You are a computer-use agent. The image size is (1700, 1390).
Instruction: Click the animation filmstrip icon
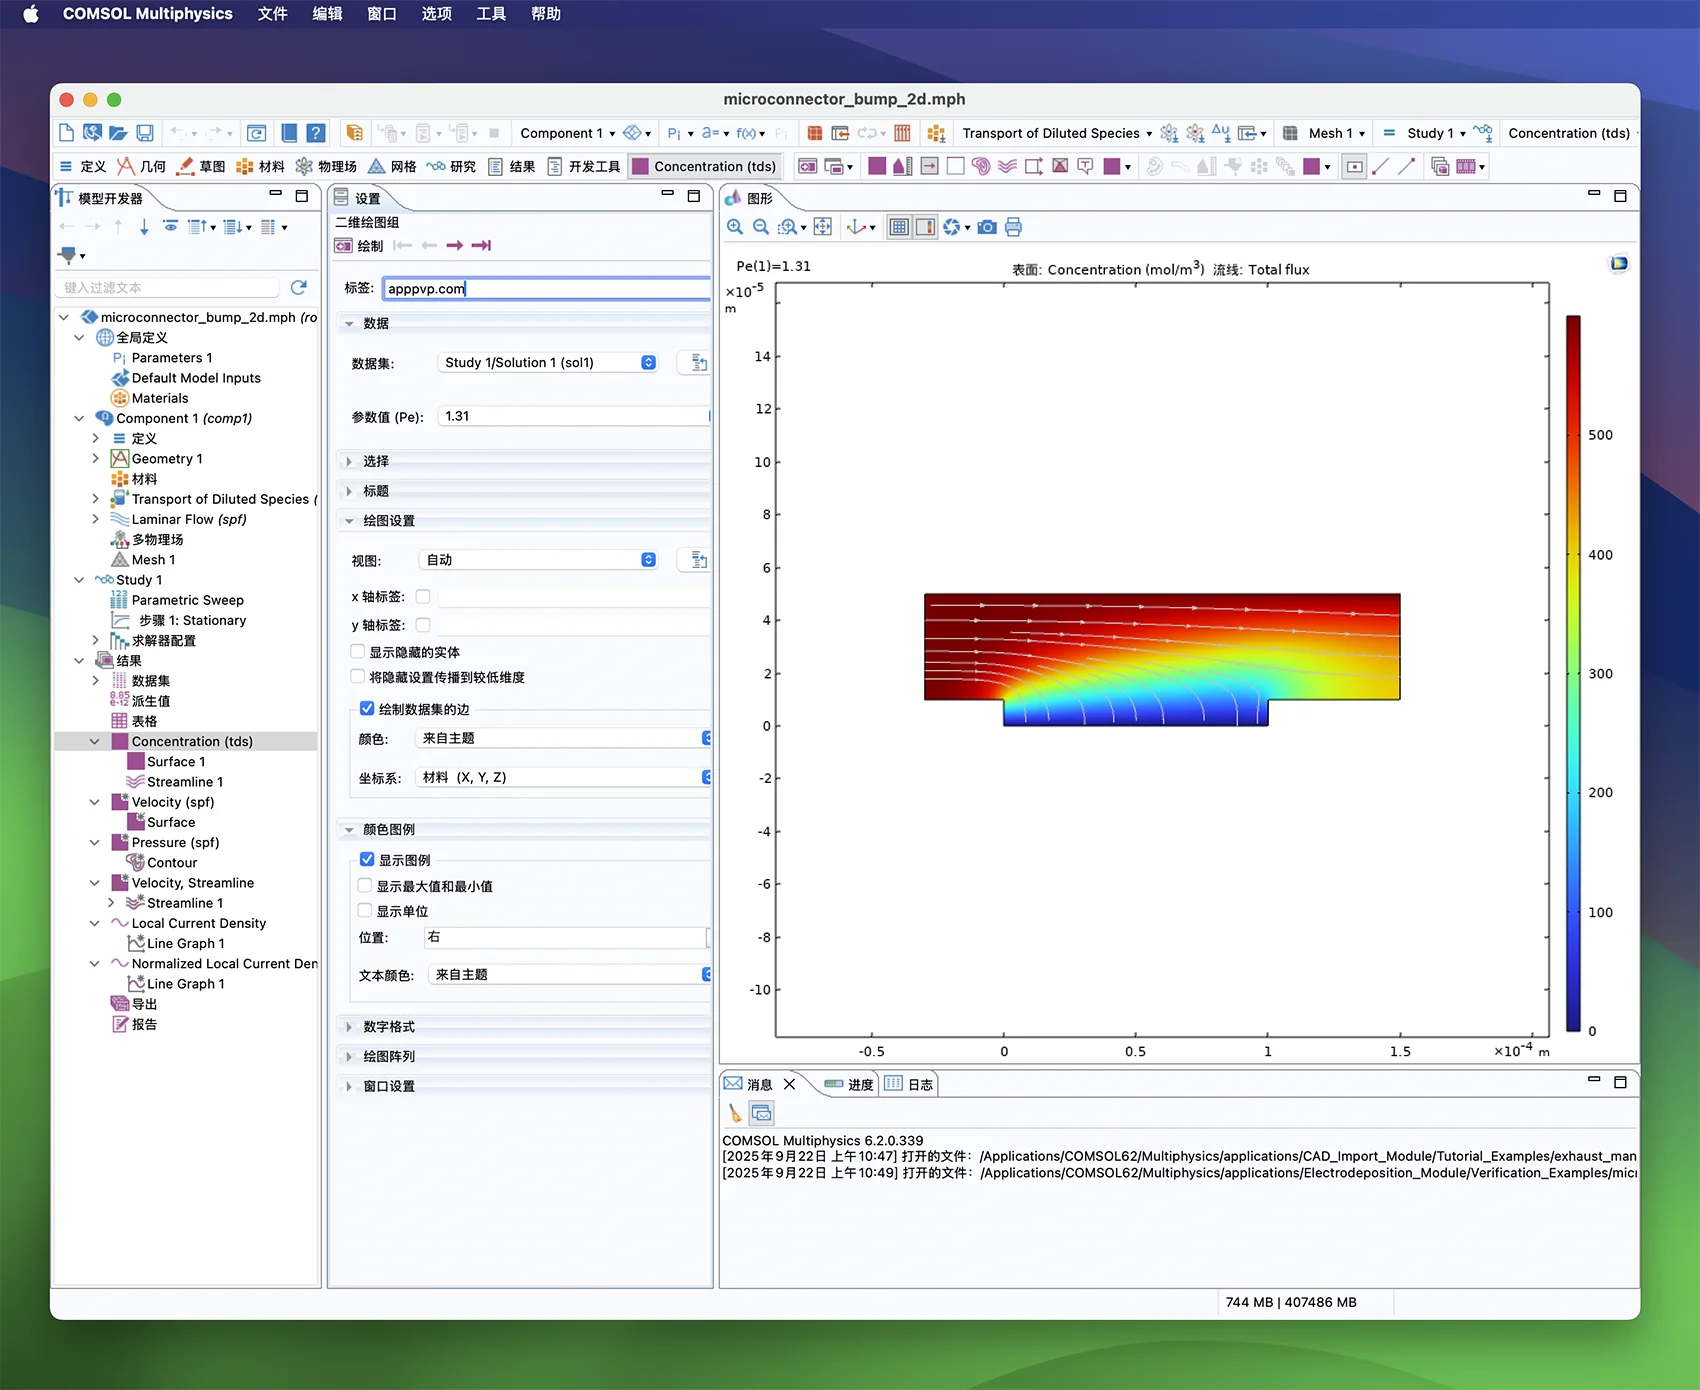point(1466,167)
